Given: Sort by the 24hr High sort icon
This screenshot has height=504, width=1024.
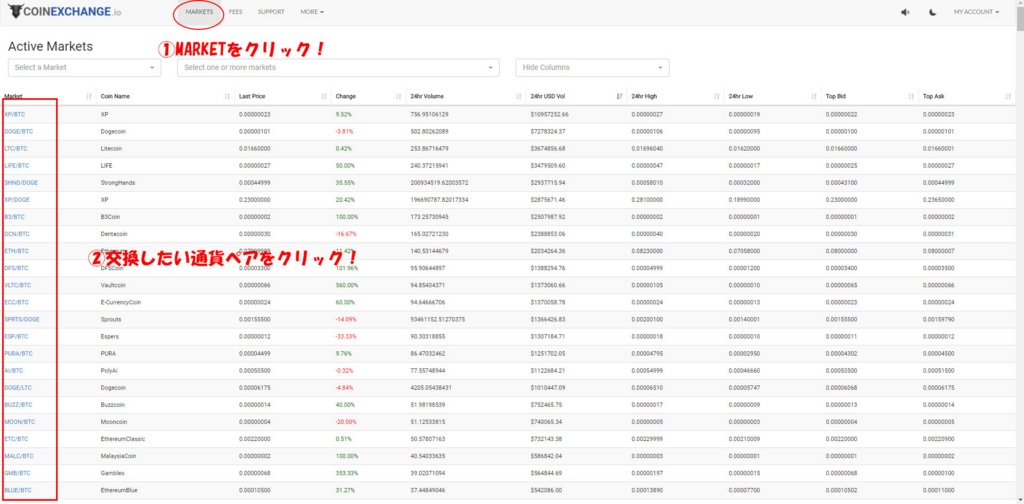Looking at the screenshot, I should 717,97.
